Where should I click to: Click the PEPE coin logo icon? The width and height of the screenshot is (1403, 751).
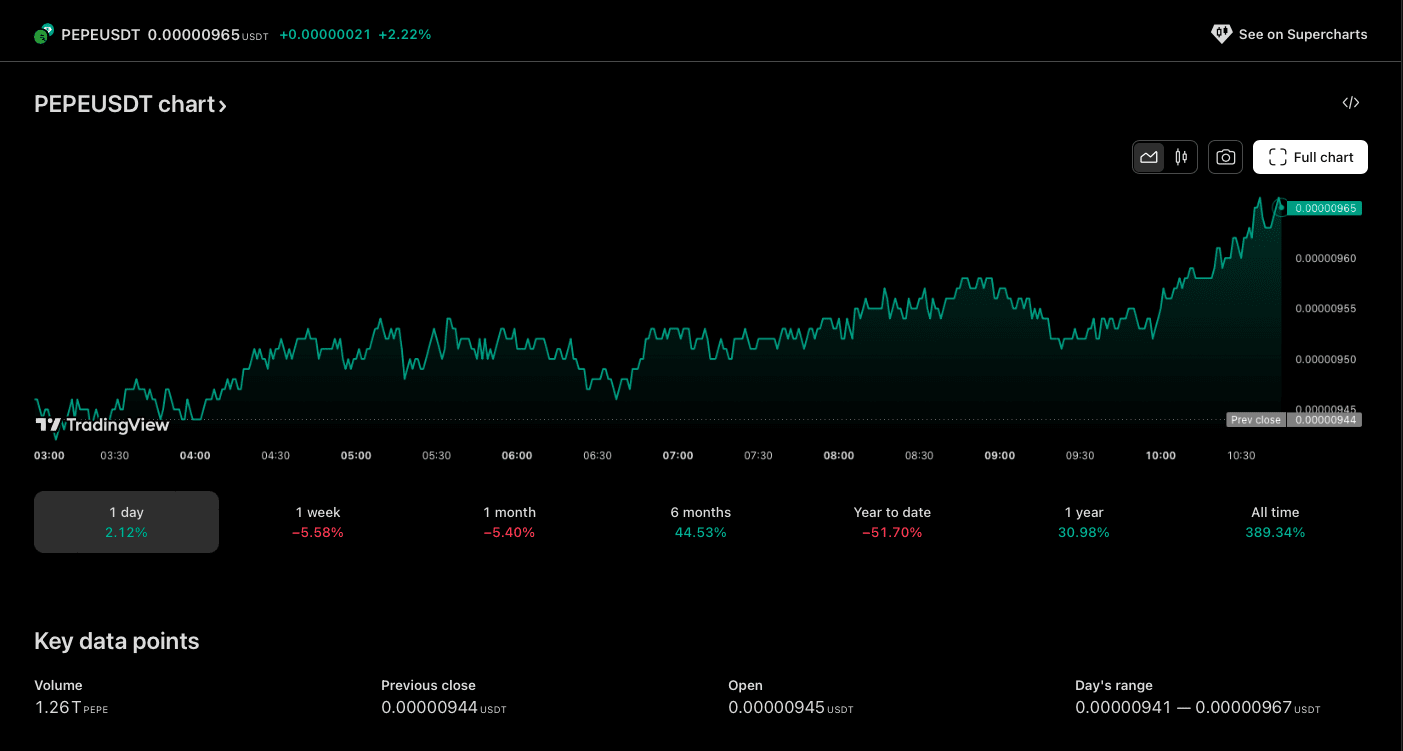click(x=43, y=34)
